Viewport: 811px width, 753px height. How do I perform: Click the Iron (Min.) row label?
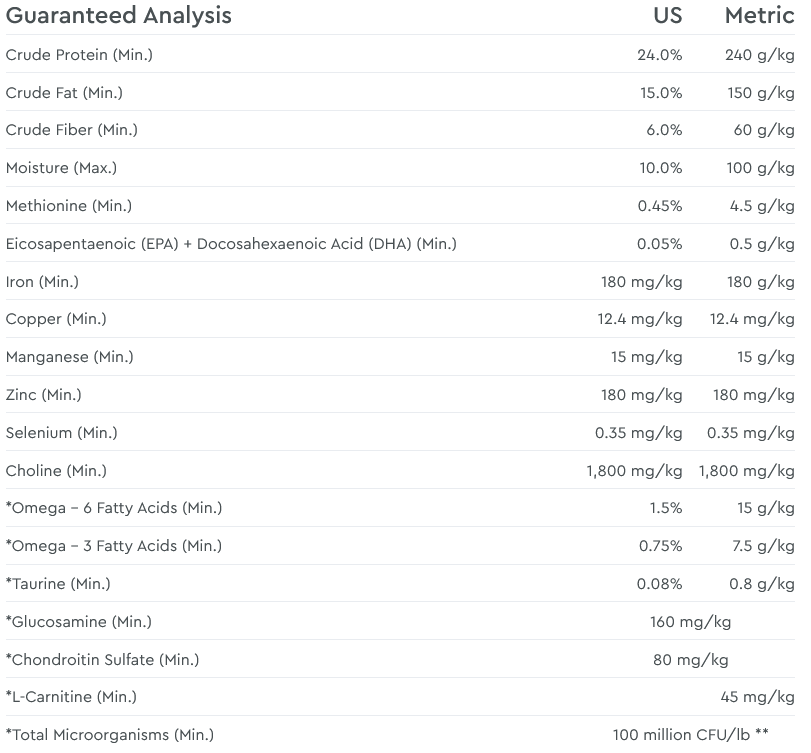(x=42, y=282)
